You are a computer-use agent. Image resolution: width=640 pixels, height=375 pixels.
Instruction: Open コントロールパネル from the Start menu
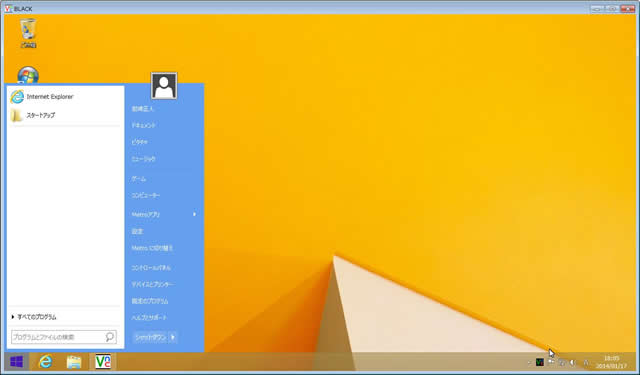tap(151, 268)
